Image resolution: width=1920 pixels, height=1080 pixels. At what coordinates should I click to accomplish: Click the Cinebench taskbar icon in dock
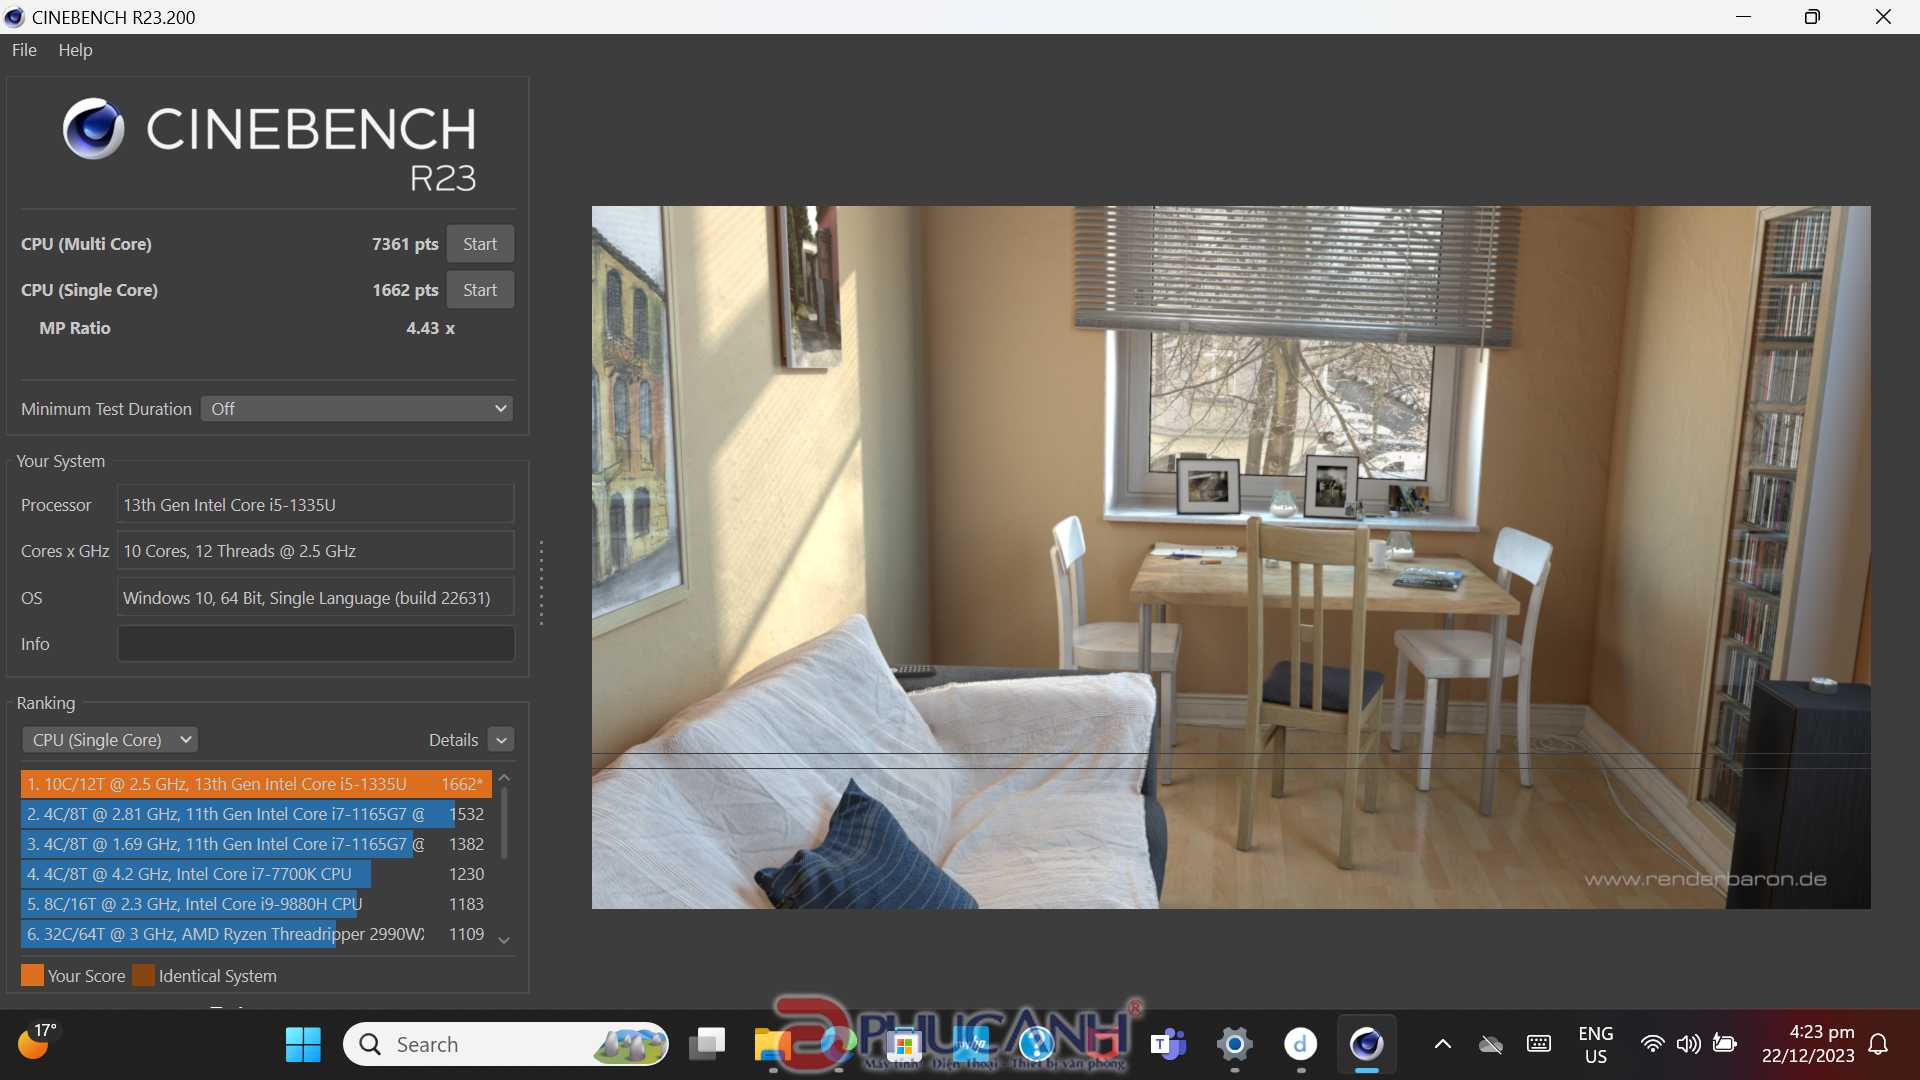click(1365, 1044)
